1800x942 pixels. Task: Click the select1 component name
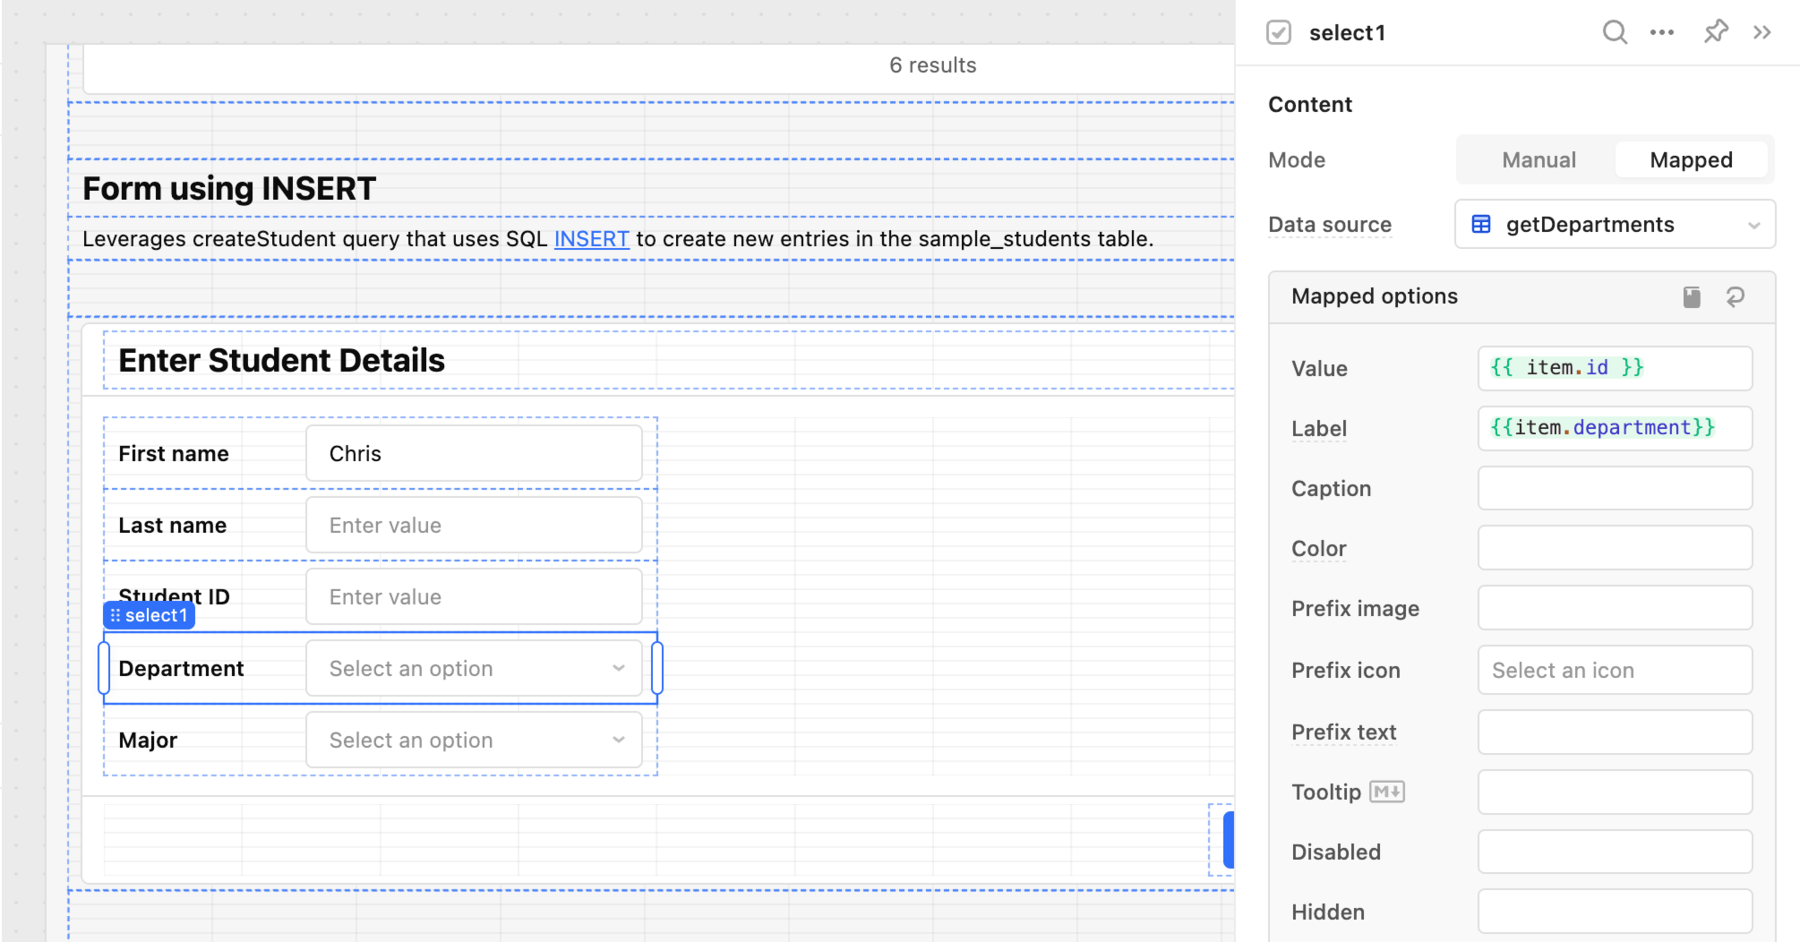(1347, 33)
